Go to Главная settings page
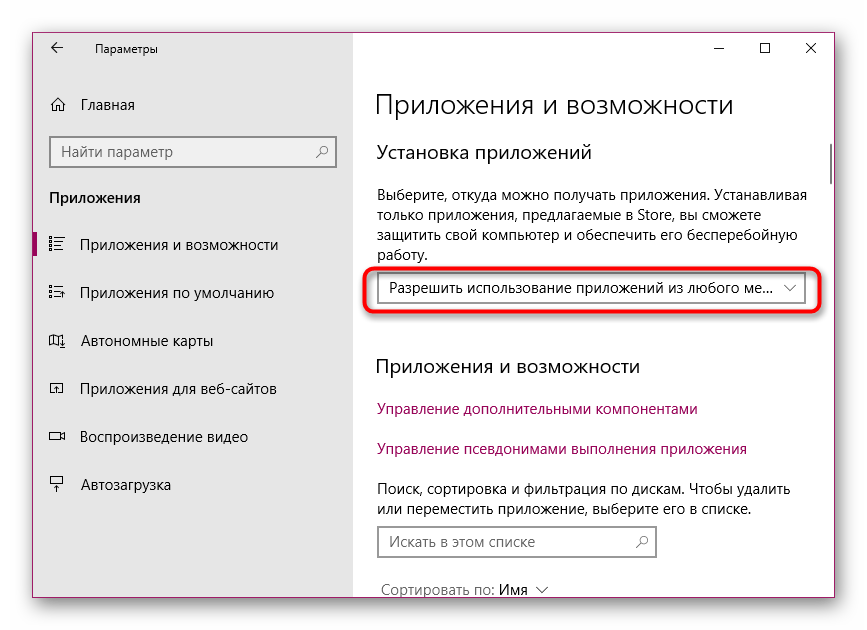Screen dimensions: 867x630 click(x=108, y=105)
